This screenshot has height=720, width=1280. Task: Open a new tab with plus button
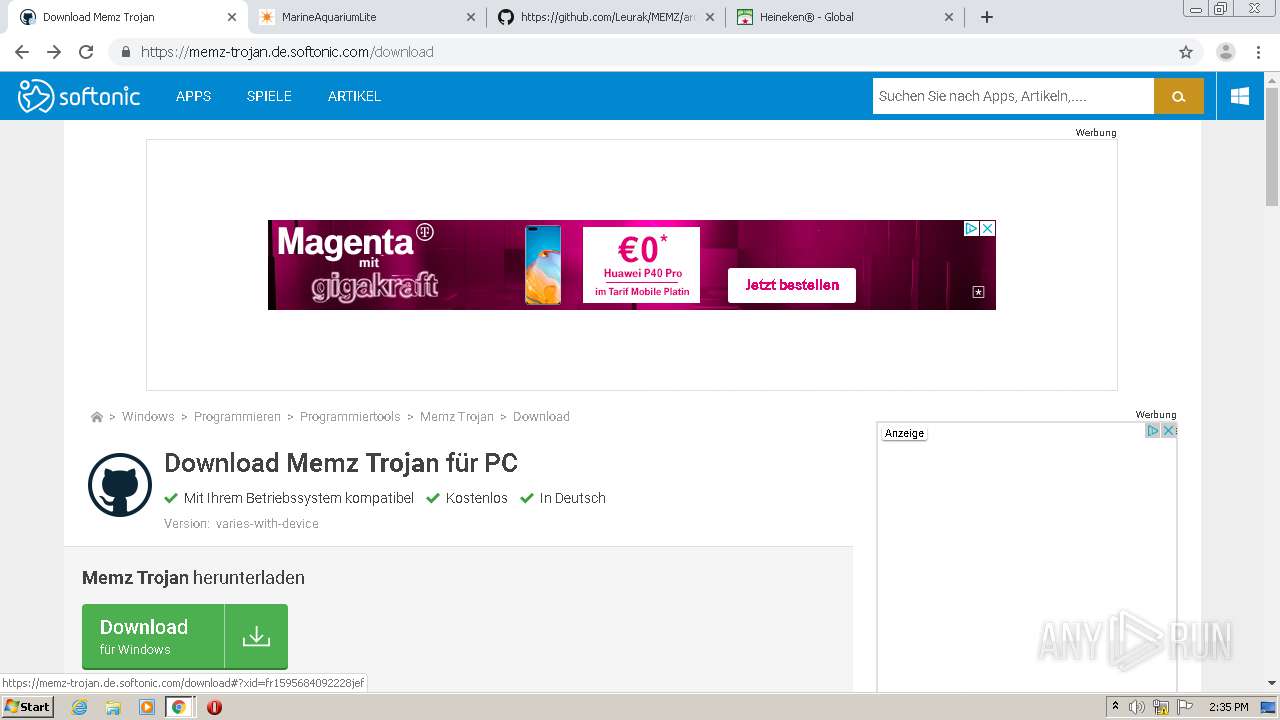987,17
